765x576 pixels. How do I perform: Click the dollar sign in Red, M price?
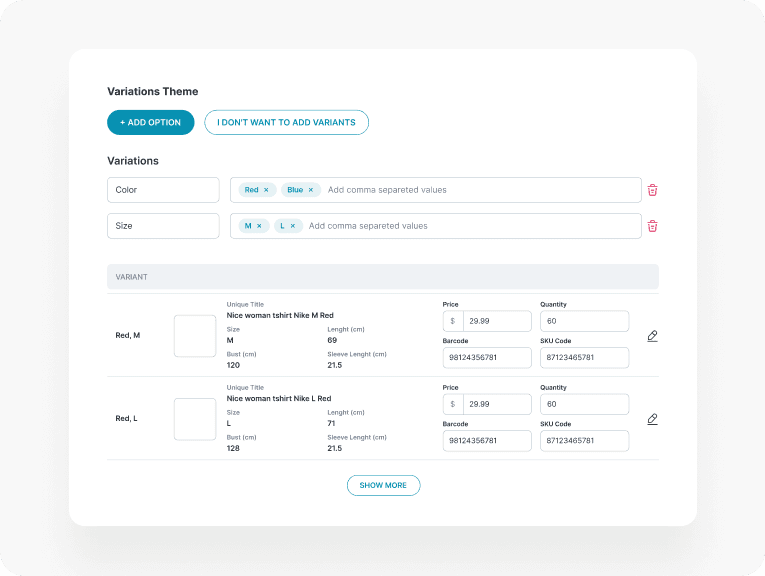(x=453, y=321)
